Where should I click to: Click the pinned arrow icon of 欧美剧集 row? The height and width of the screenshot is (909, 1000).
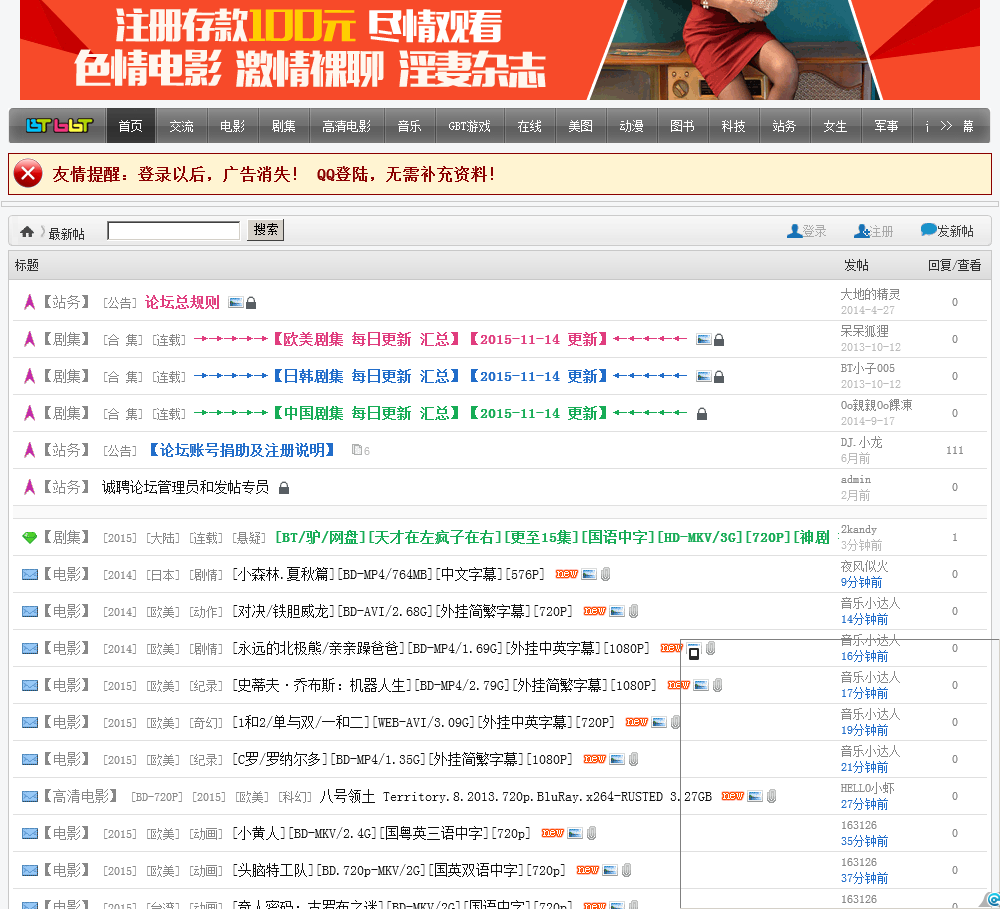point(29,339)
